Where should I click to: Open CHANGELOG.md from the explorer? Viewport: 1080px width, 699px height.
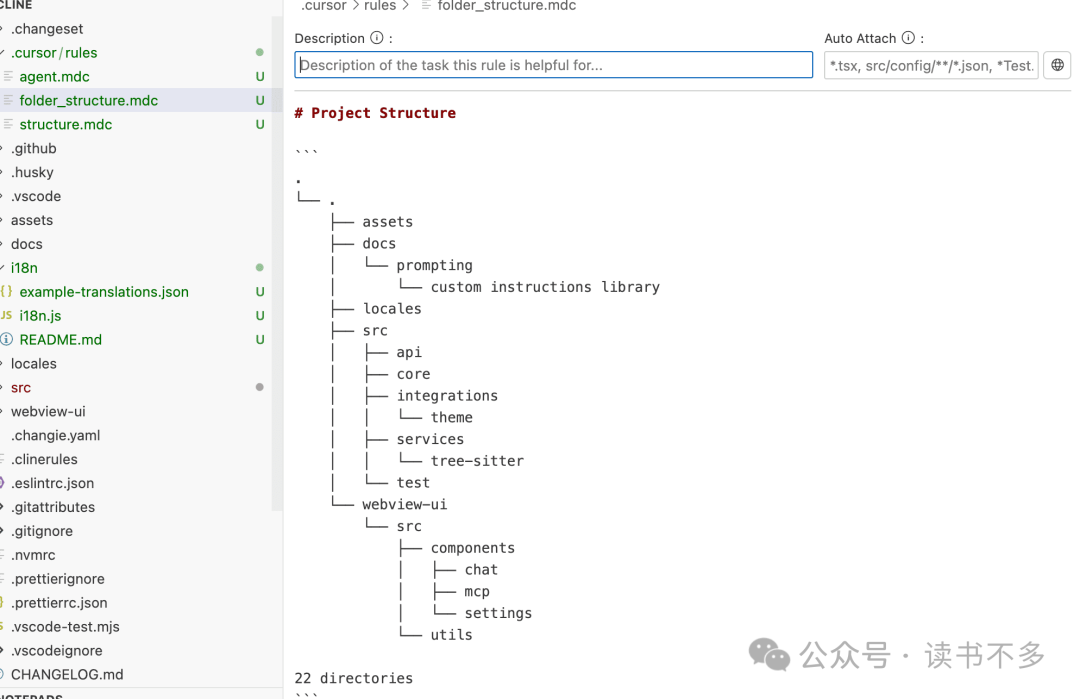coord(67,675)
